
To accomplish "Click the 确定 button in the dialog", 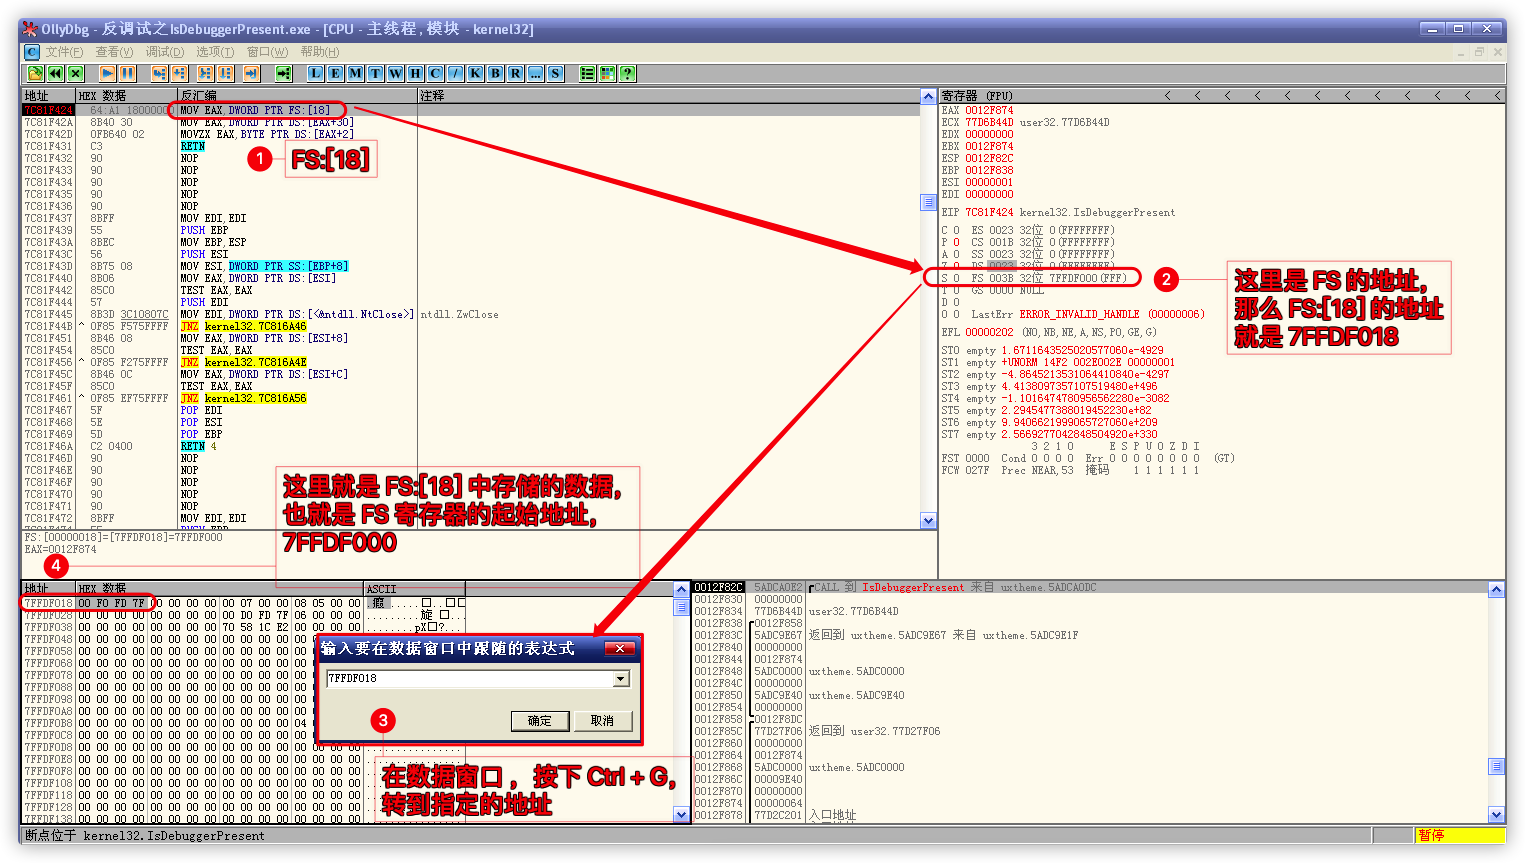I will point(540,721).
